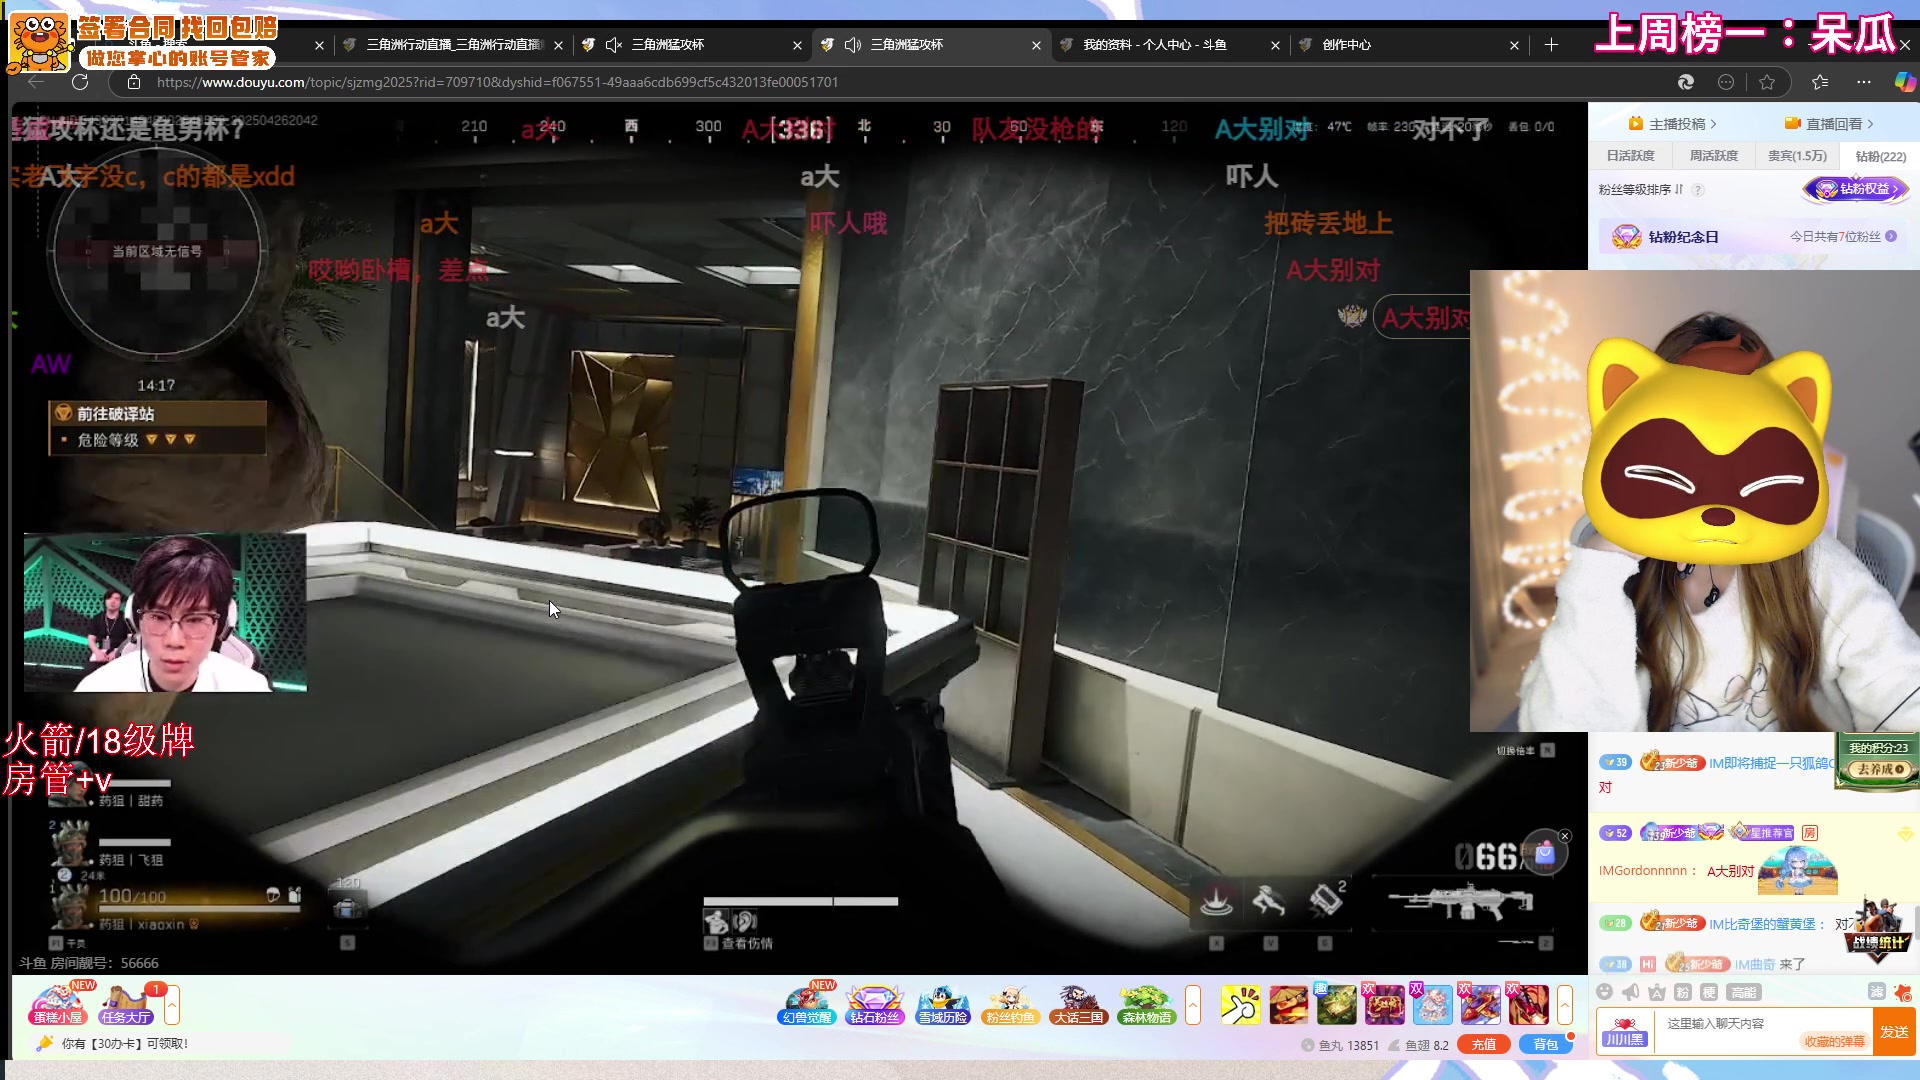Click the 粉 fan badge chat icon
Screen dimensions: 1920x1080
(1683, 992)
